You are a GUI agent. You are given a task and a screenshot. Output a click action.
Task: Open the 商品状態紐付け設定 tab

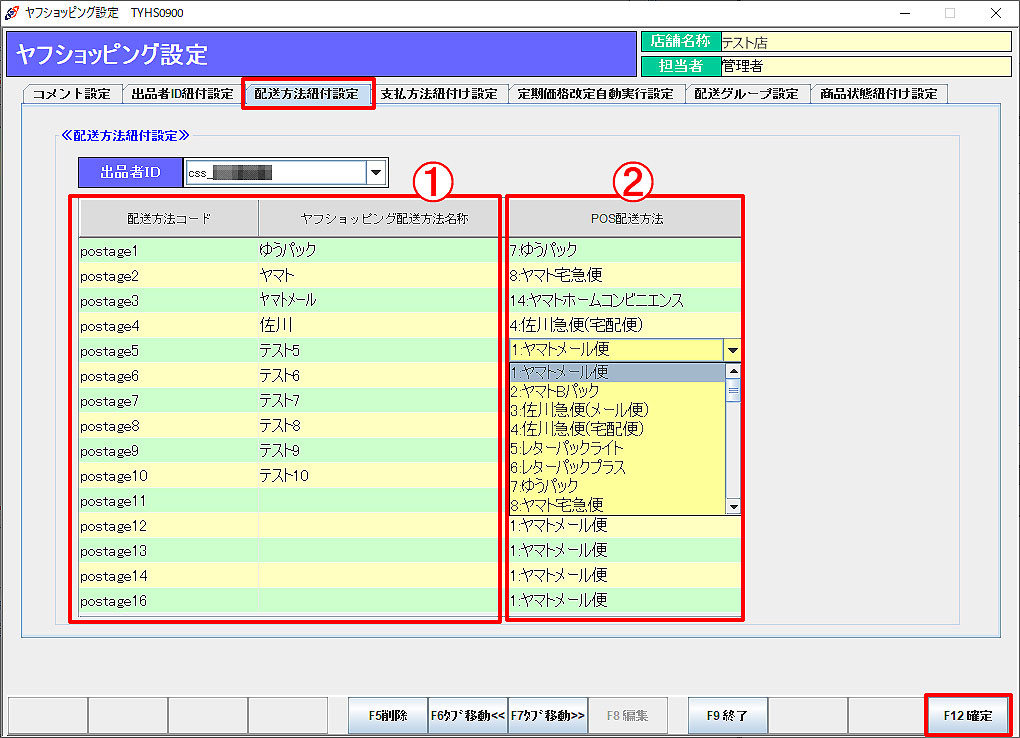click(878, 94)
